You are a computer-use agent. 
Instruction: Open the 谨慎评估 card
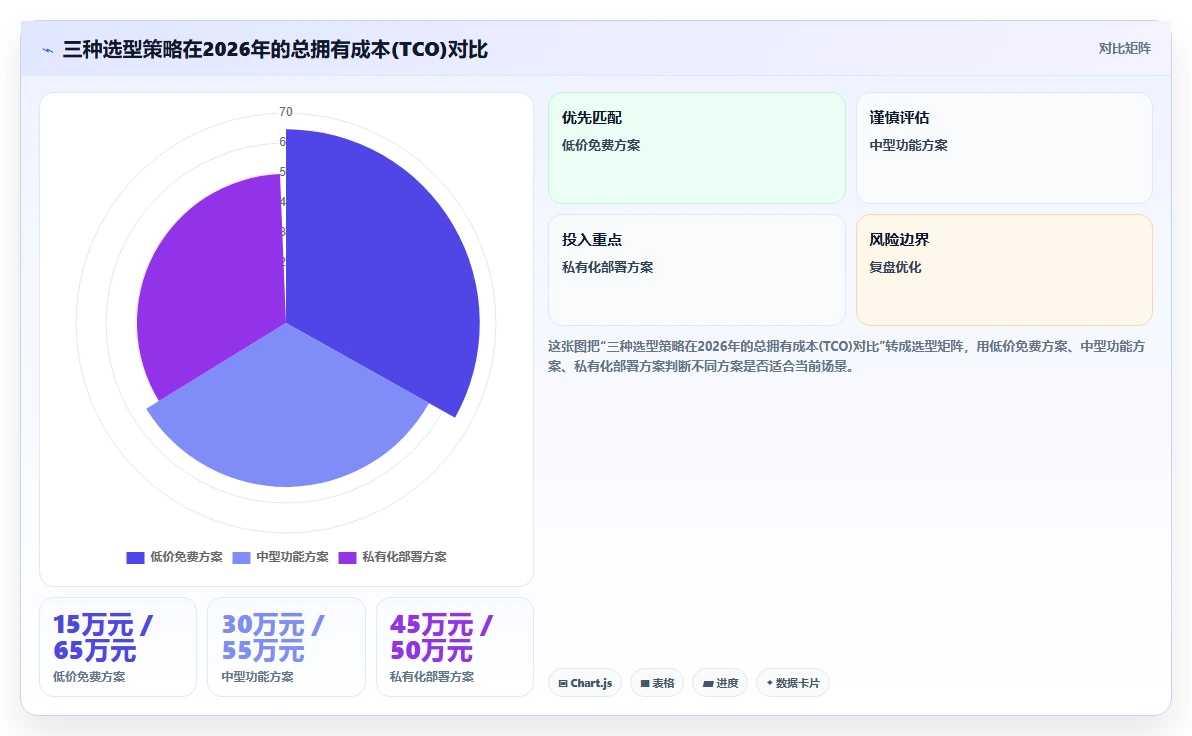[1004, 148]
